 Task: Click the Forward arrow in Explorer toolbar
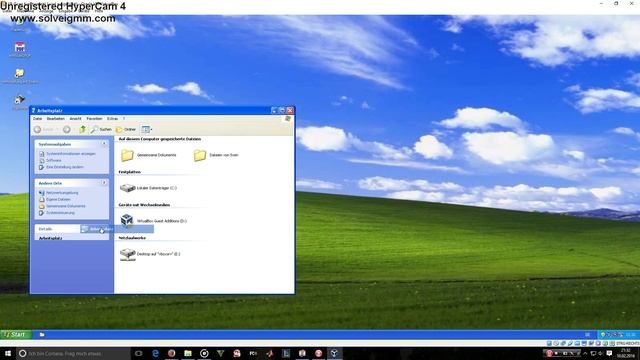pos(67,129)
